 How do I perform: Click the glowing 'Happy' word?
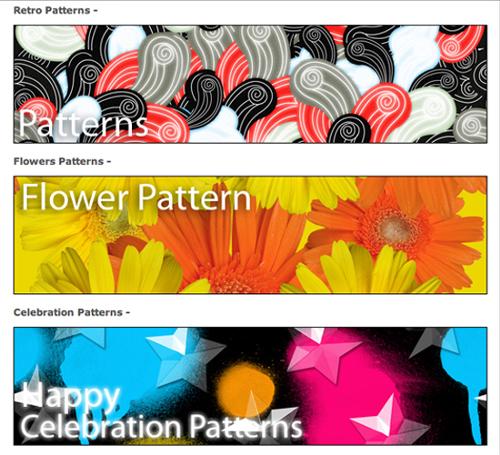point(68,398)
